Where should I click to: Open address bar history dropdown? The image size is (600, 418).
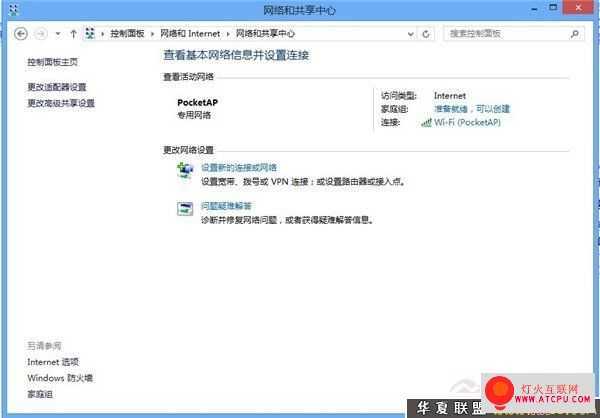411,34
